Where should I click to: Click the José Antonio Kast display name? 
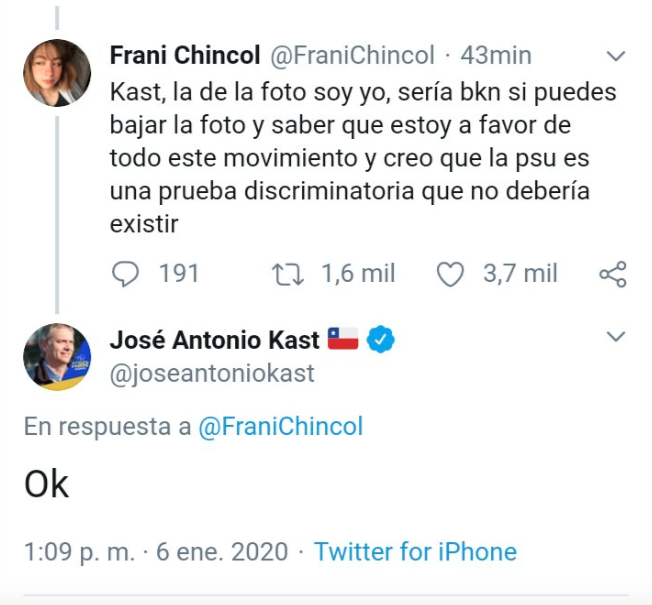coord(215,340)
